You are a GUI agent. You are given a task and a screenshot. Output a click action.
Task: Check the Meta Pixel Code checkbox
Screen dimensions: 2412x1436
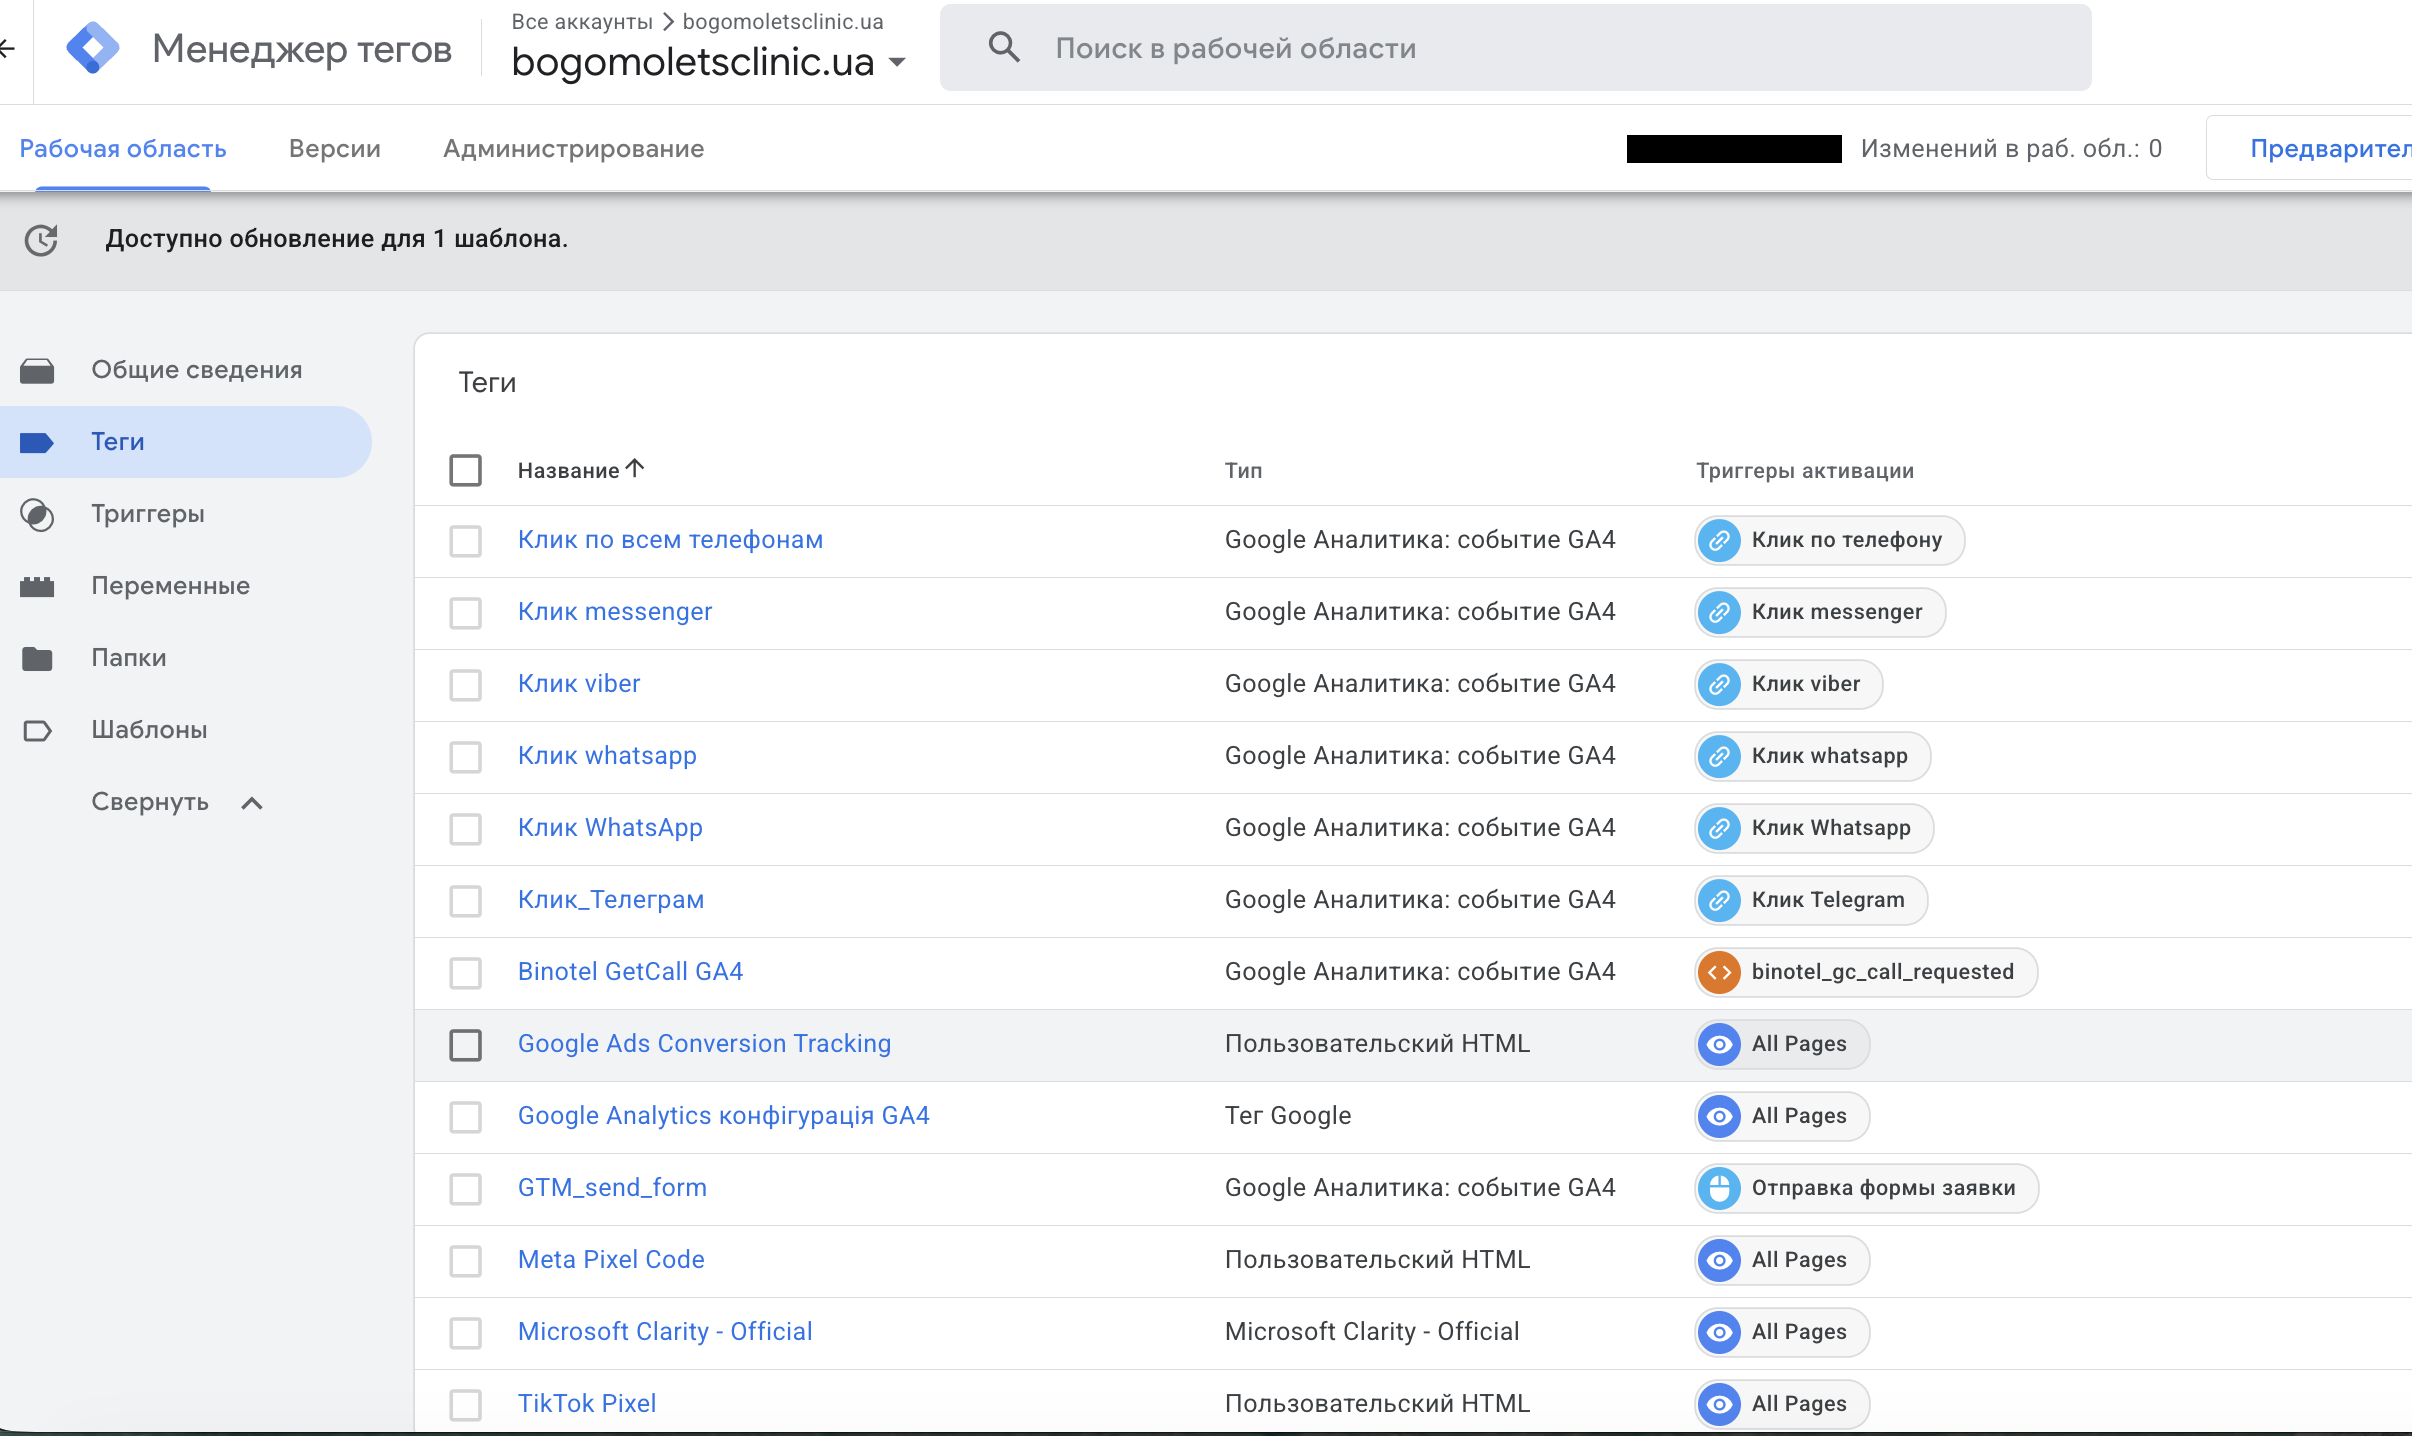pyautogui.click(x=465, y=1261)
